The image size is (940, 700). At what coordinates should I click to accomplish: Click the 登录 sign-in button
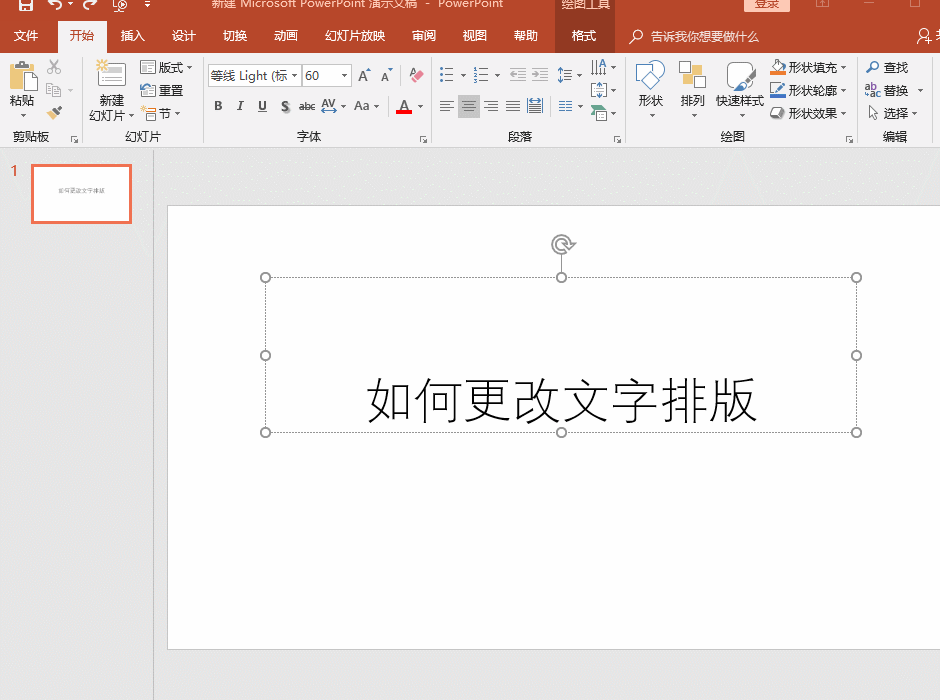pyautogui.click(x=766, y=4)
